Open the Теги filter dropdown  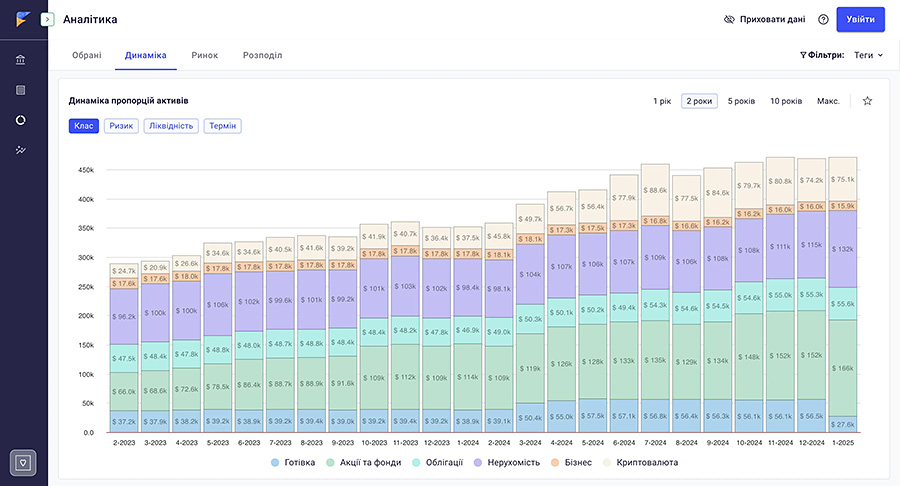[x=868, y=55]
